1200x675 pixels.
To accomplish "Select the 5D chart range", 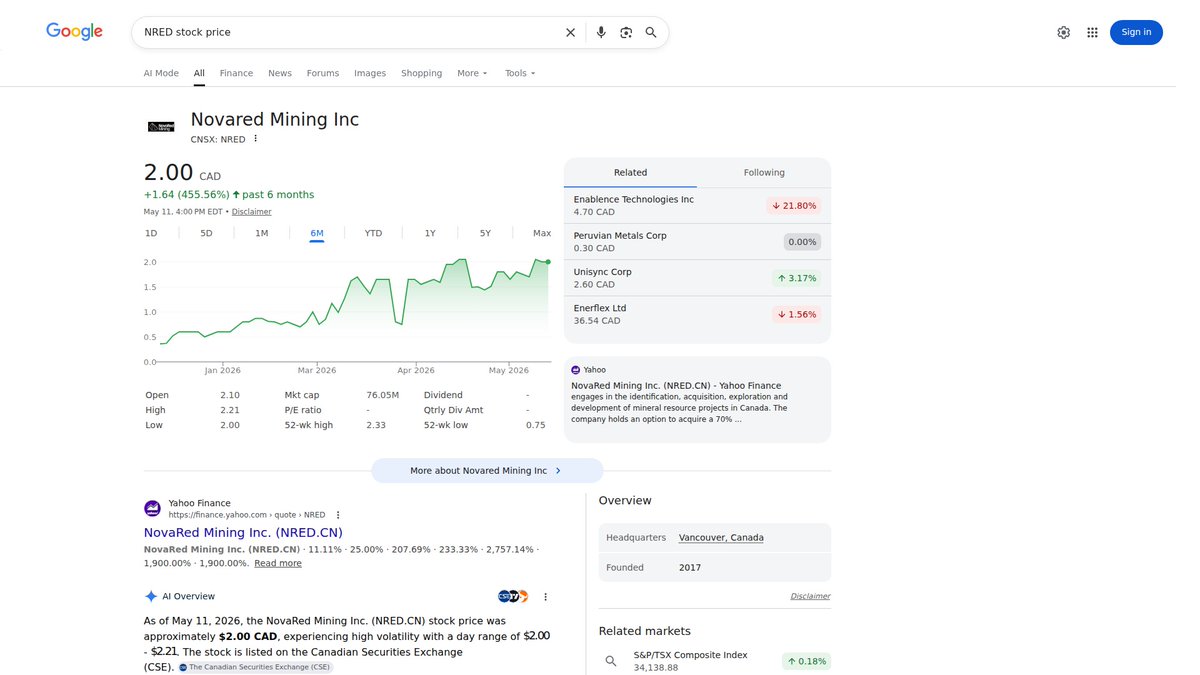I will [206, 233].
